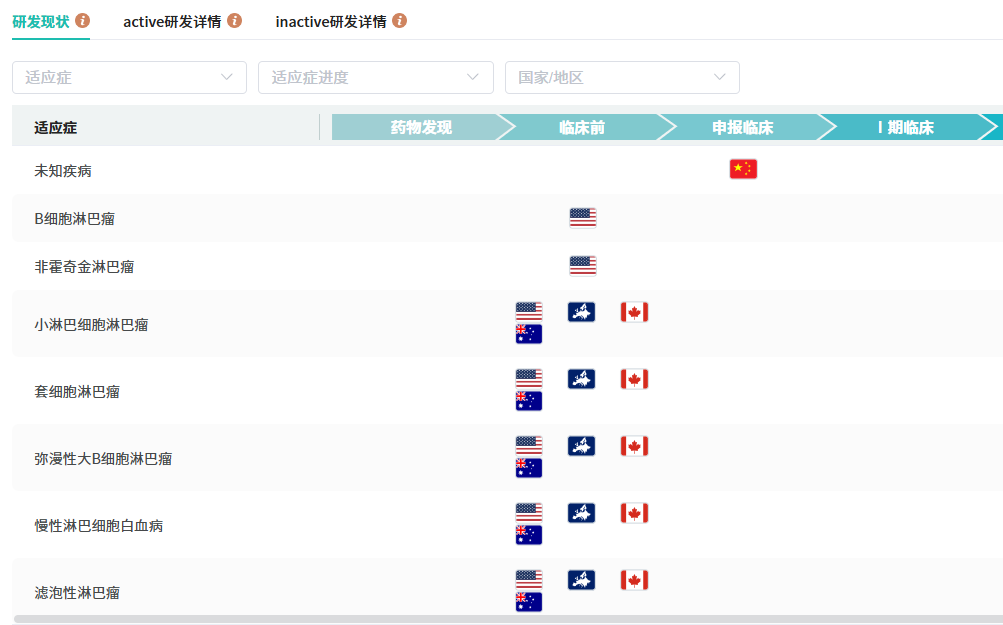Viewport: 1003px width, 625px height.
Task: Click the Australia flag in 滤泡性淋巴瘤 row
Action: point(529,602)
